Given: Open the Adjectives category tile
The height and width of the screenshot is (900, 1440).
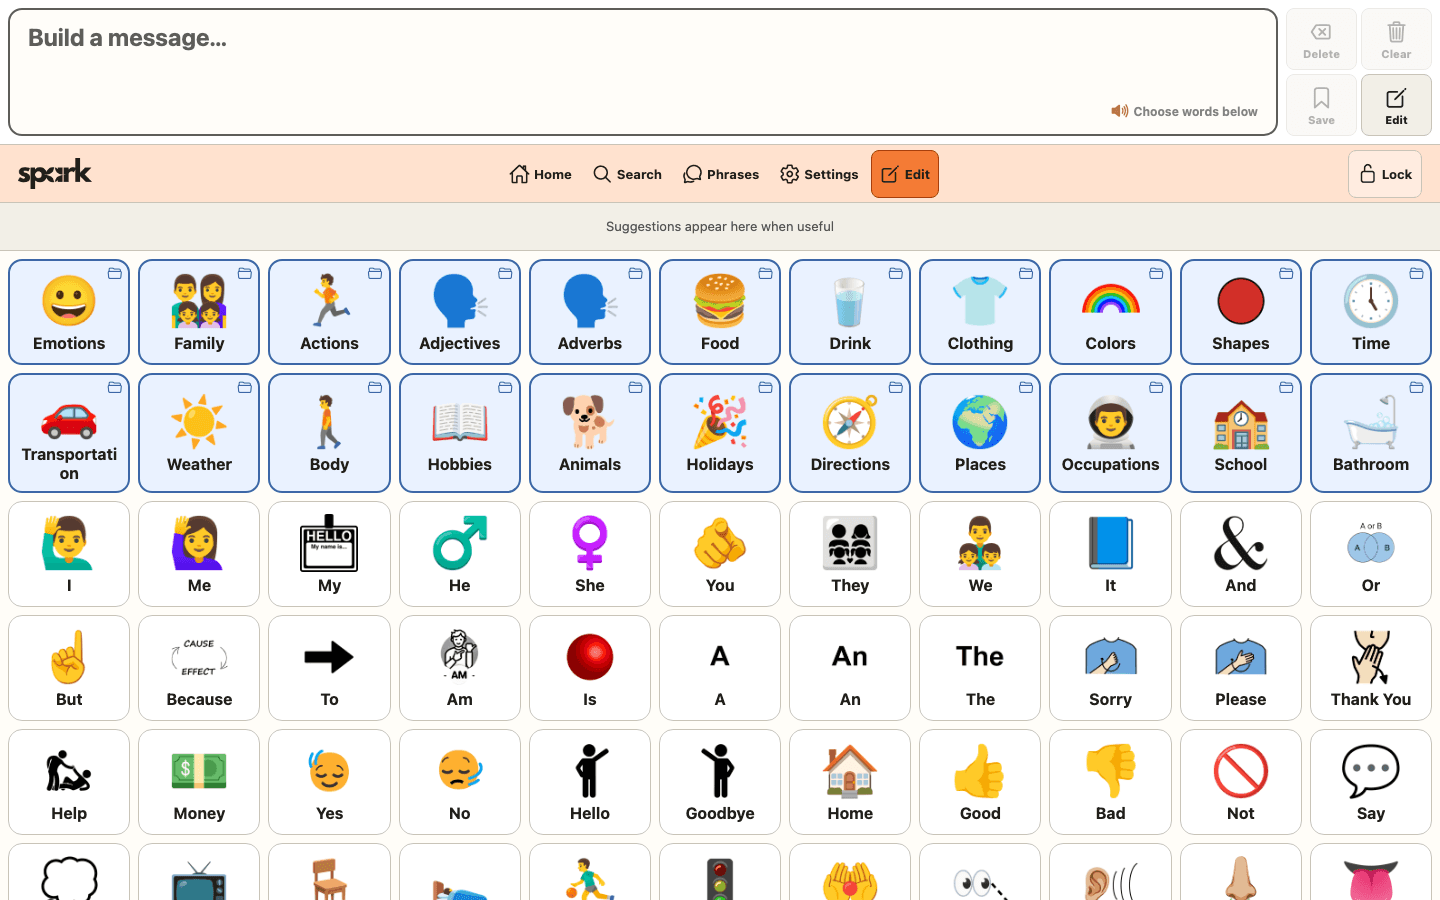Looking at the screenshot, I should tap(460, 312).
